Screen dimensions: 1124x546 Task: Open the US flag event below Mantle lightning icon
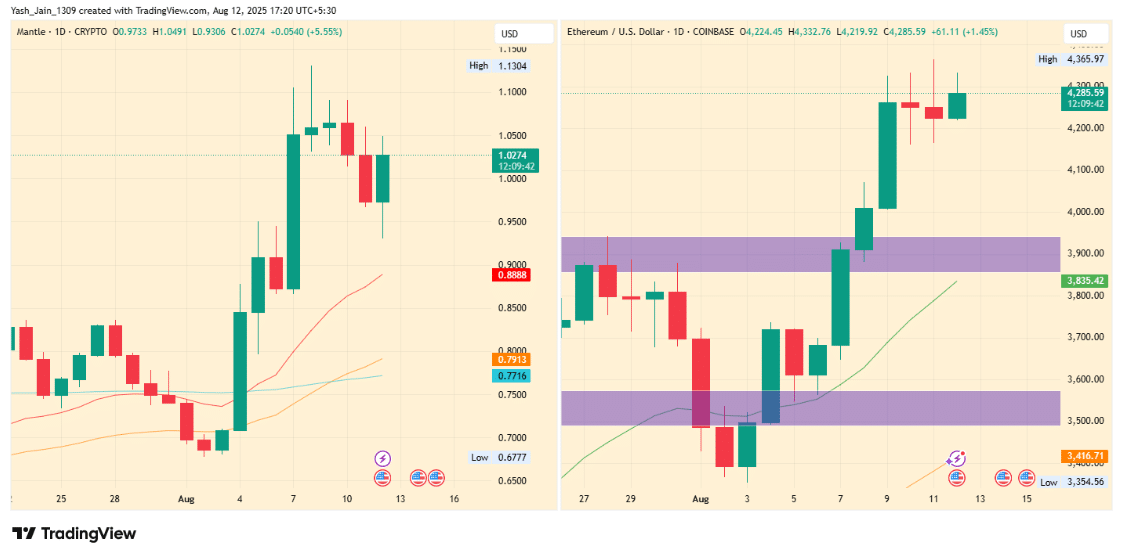coord(384,477)
